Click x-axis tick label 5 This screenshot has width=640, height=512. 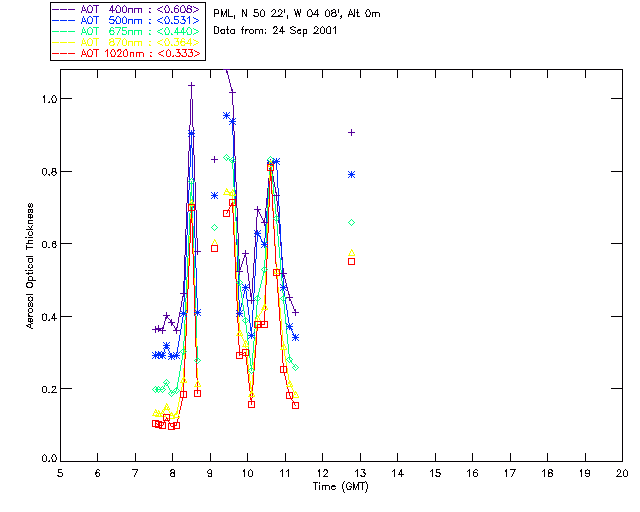(x=60, y=473)
